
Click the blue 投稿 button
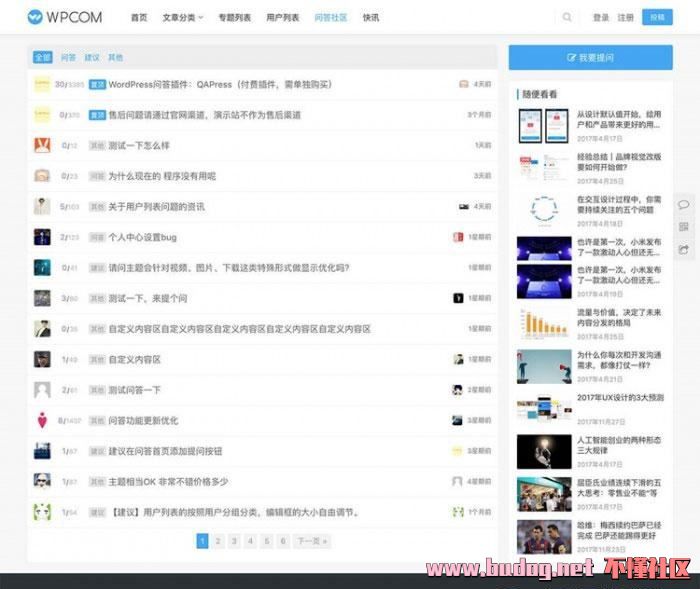click(x=657, y=17)
